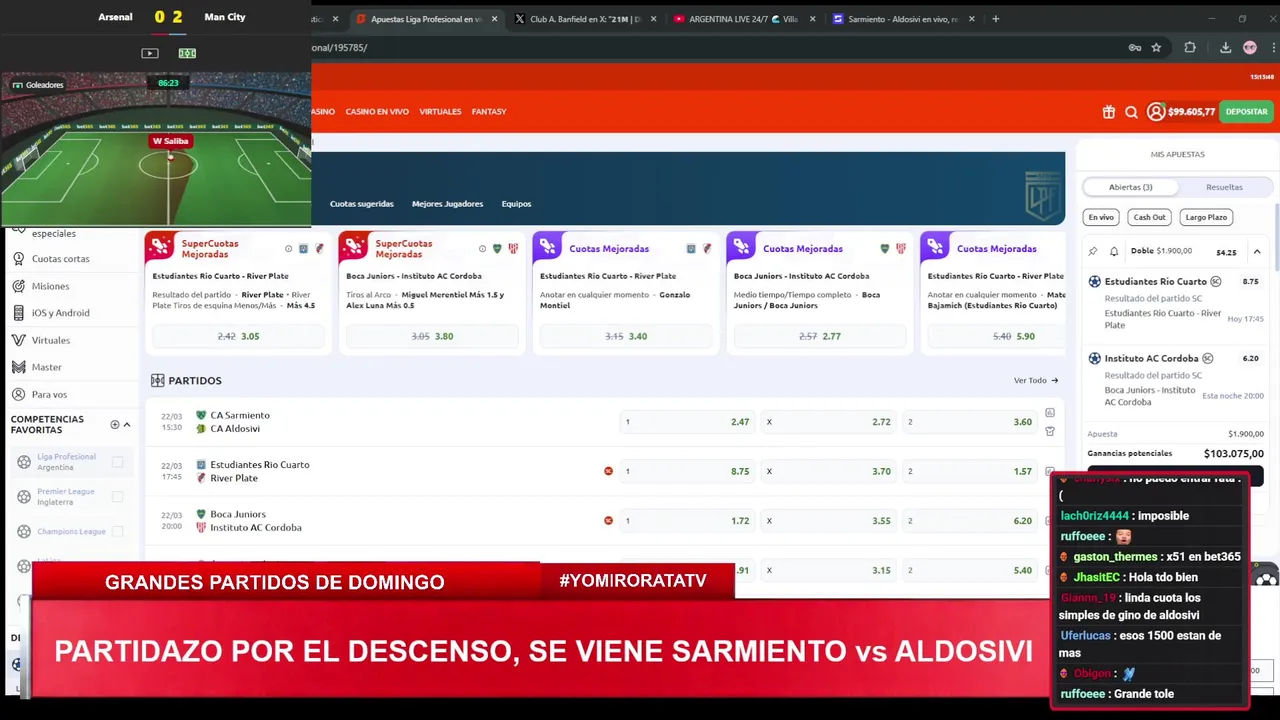This screenshot has width=1280, height=720.
Task: Select the 3.80 SuperCuotas odds for Boca-Instituto
Action: click(x=432, y=336)
